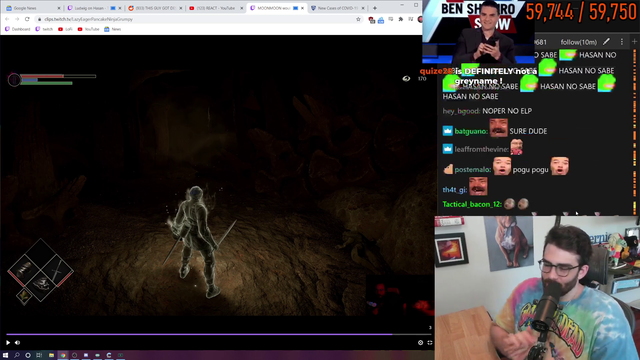Play the Twitch clip

pos(8,342)
